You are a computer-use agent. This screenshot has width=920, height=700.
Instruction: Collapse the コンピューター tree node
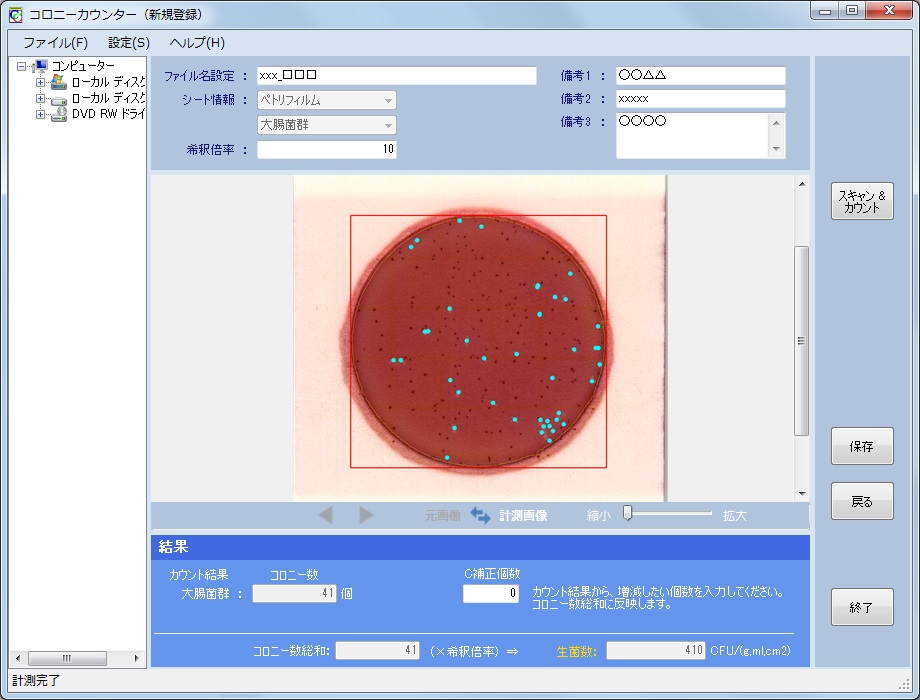coord(22,66)
